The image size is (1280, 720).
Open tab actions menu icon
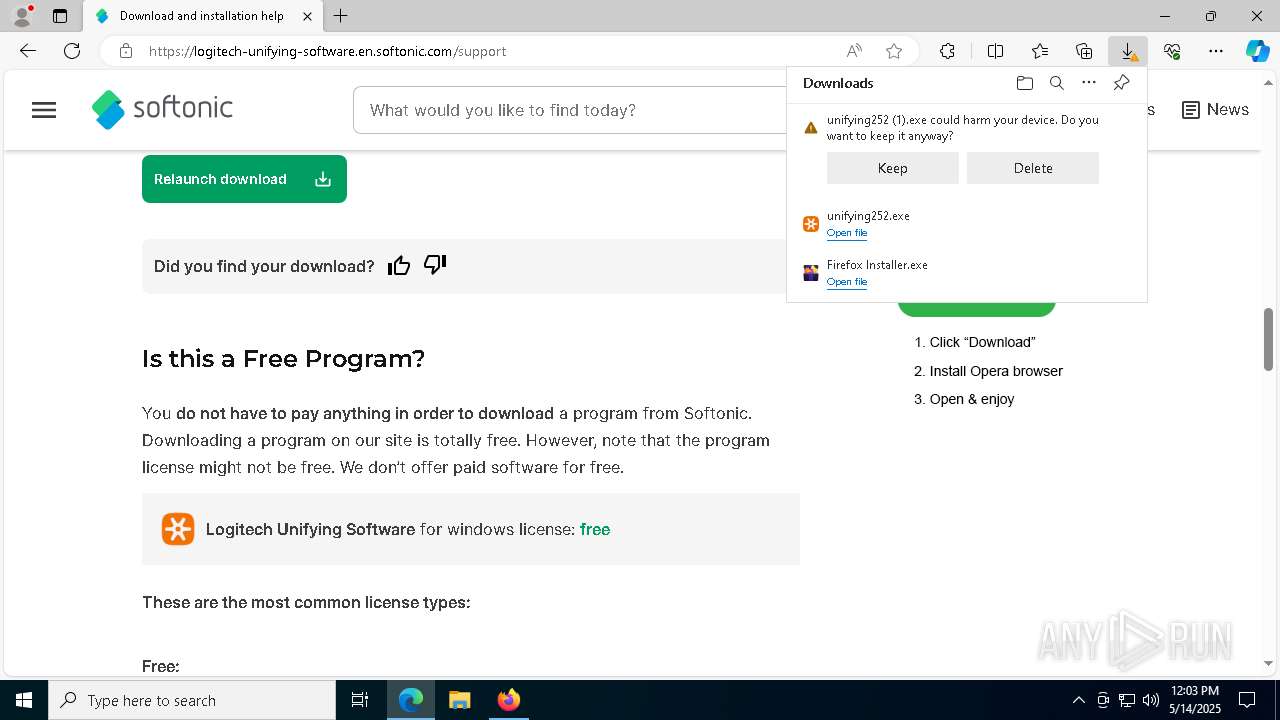[x=60, y=16]
